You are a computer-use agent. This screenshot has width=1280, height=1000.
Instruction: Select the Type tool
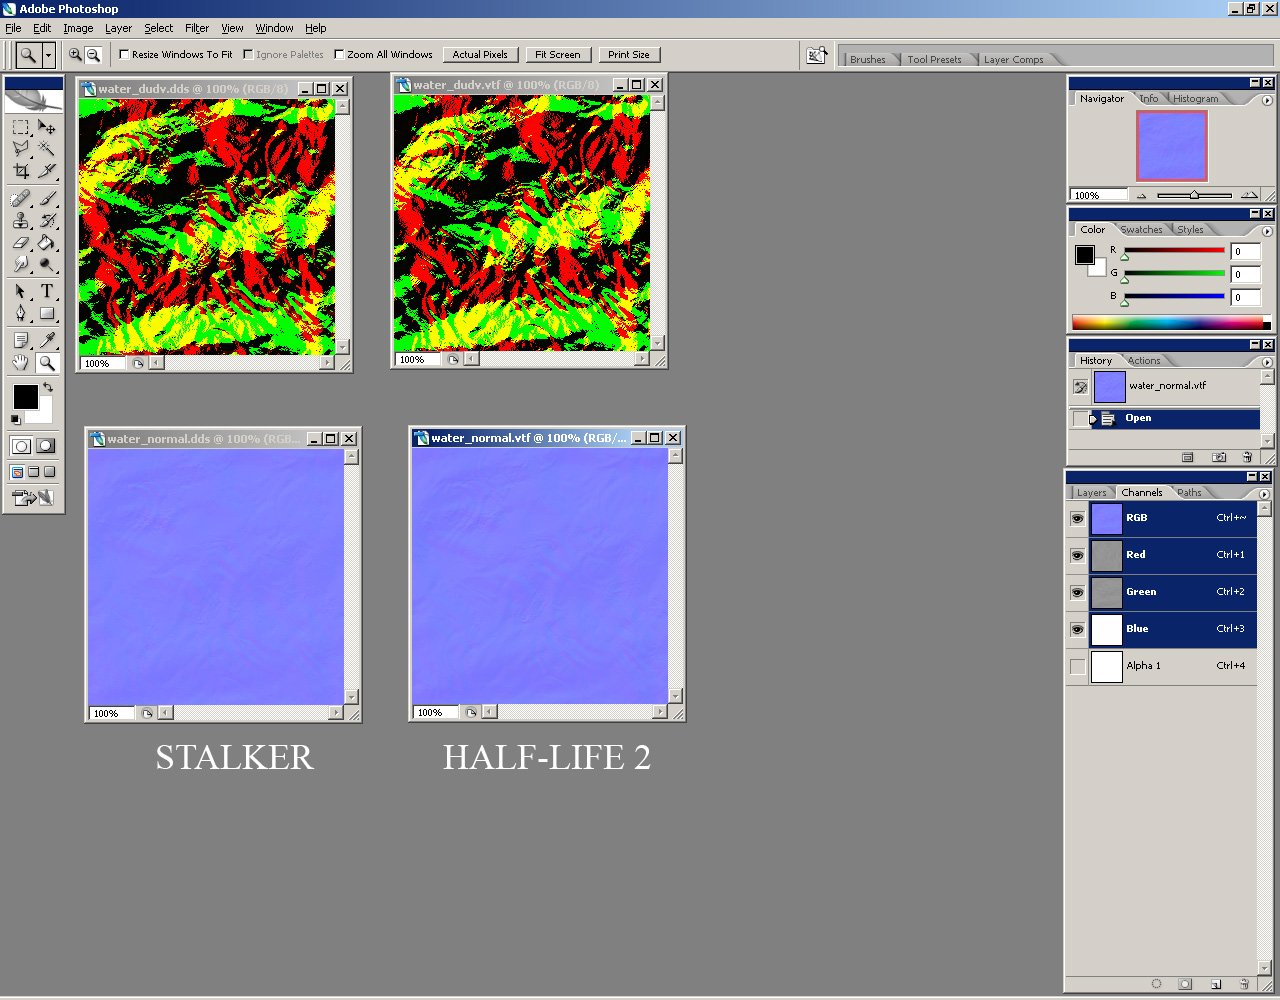[46, 291]
